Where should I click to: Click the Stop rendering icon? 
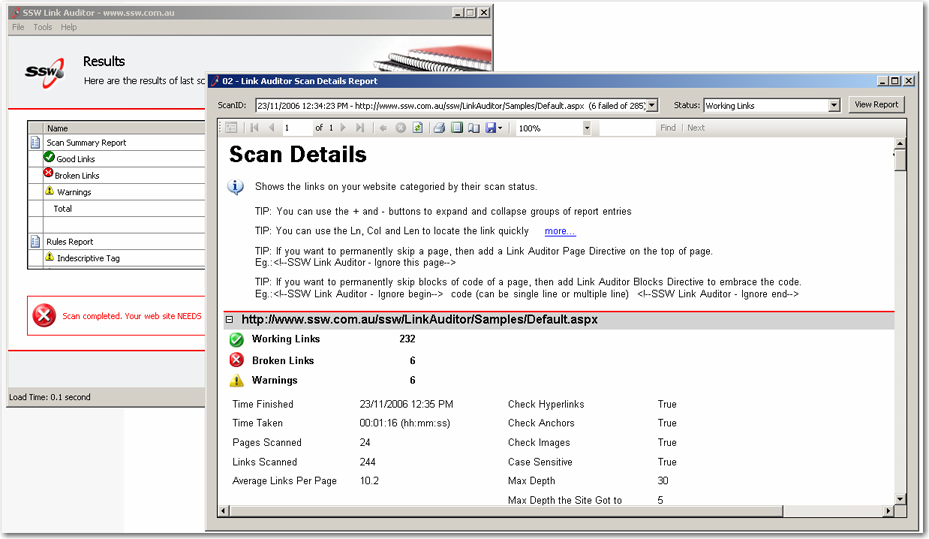[400, 128]
